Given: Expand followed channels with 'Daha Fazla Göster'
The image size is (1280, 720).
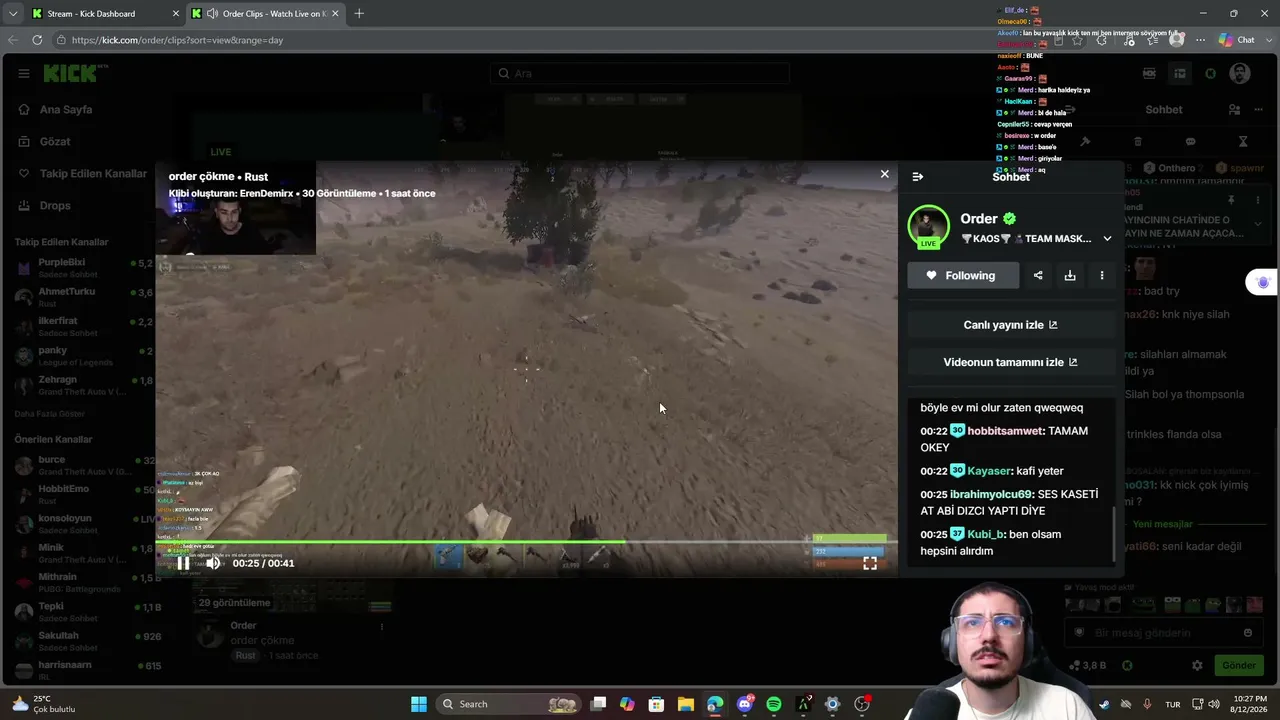Looking at the screenshot, I should [x=50, y=413].
